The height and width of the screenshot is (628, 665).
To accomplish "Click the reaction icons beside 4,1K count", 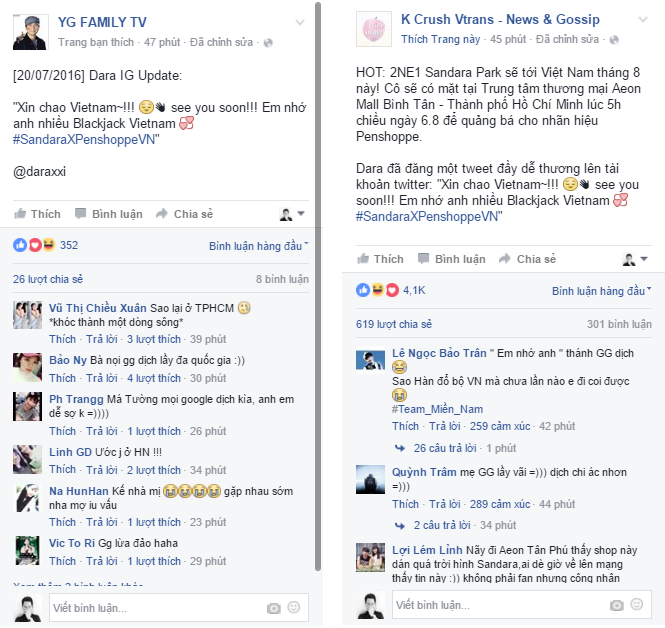I will 377,290.
